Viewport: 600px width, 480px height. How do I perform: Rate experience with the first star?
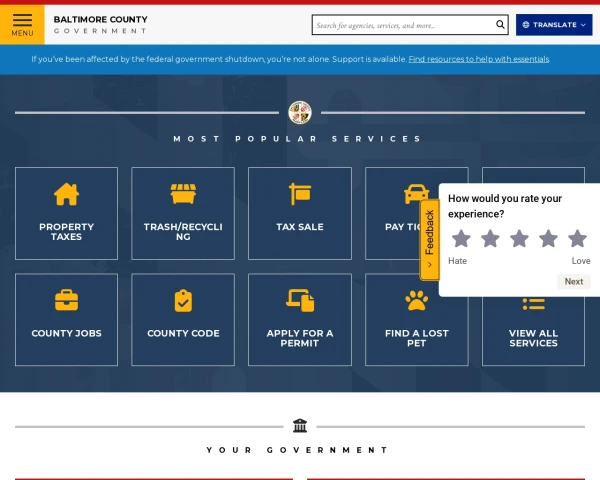tap(461, 238)
